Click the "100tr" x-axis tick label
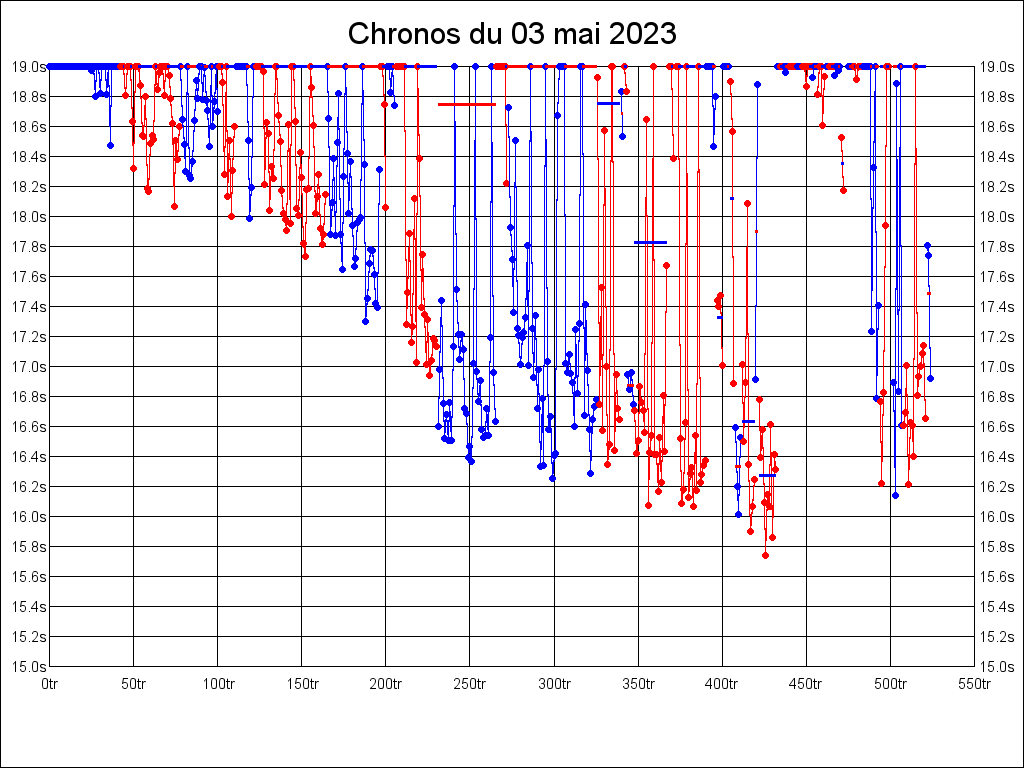The height and width of the screenshot is (768, 1024). tap(218, 684)
